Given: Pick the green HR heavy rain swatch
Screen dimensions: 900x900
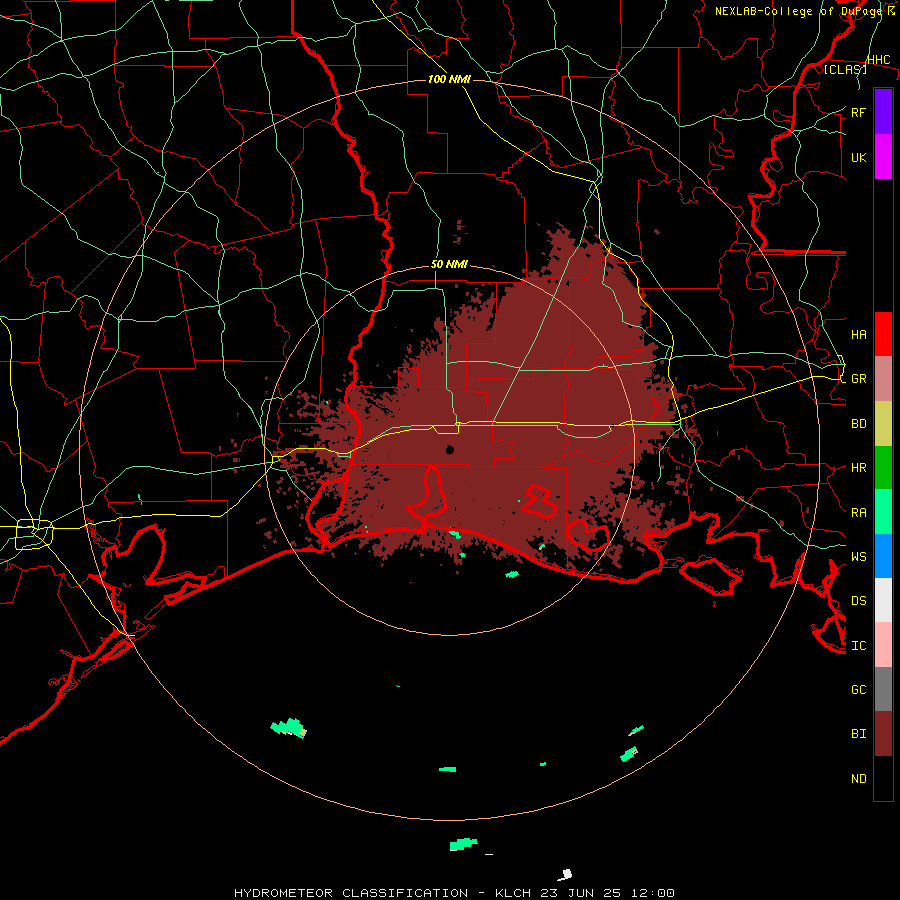Looking at the screenshot, I should pos(883,468).
